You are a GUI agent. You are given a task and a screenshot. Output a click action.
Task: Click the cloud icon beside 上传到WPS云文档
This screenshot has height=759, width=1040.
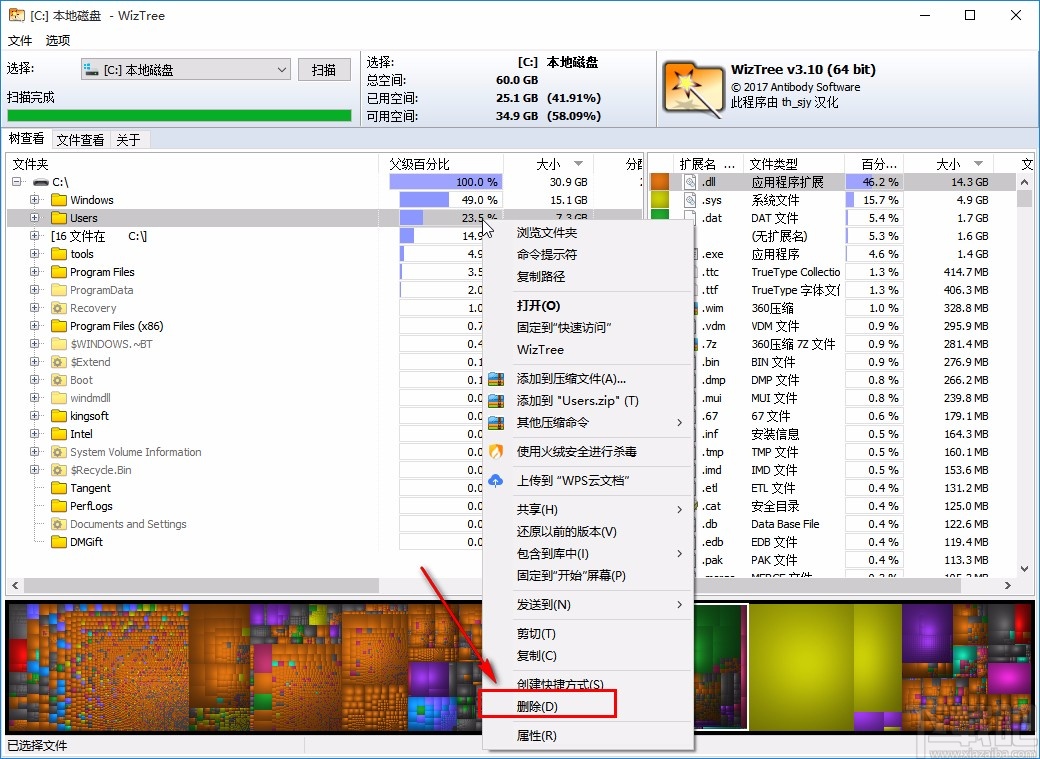coord(494,480)
